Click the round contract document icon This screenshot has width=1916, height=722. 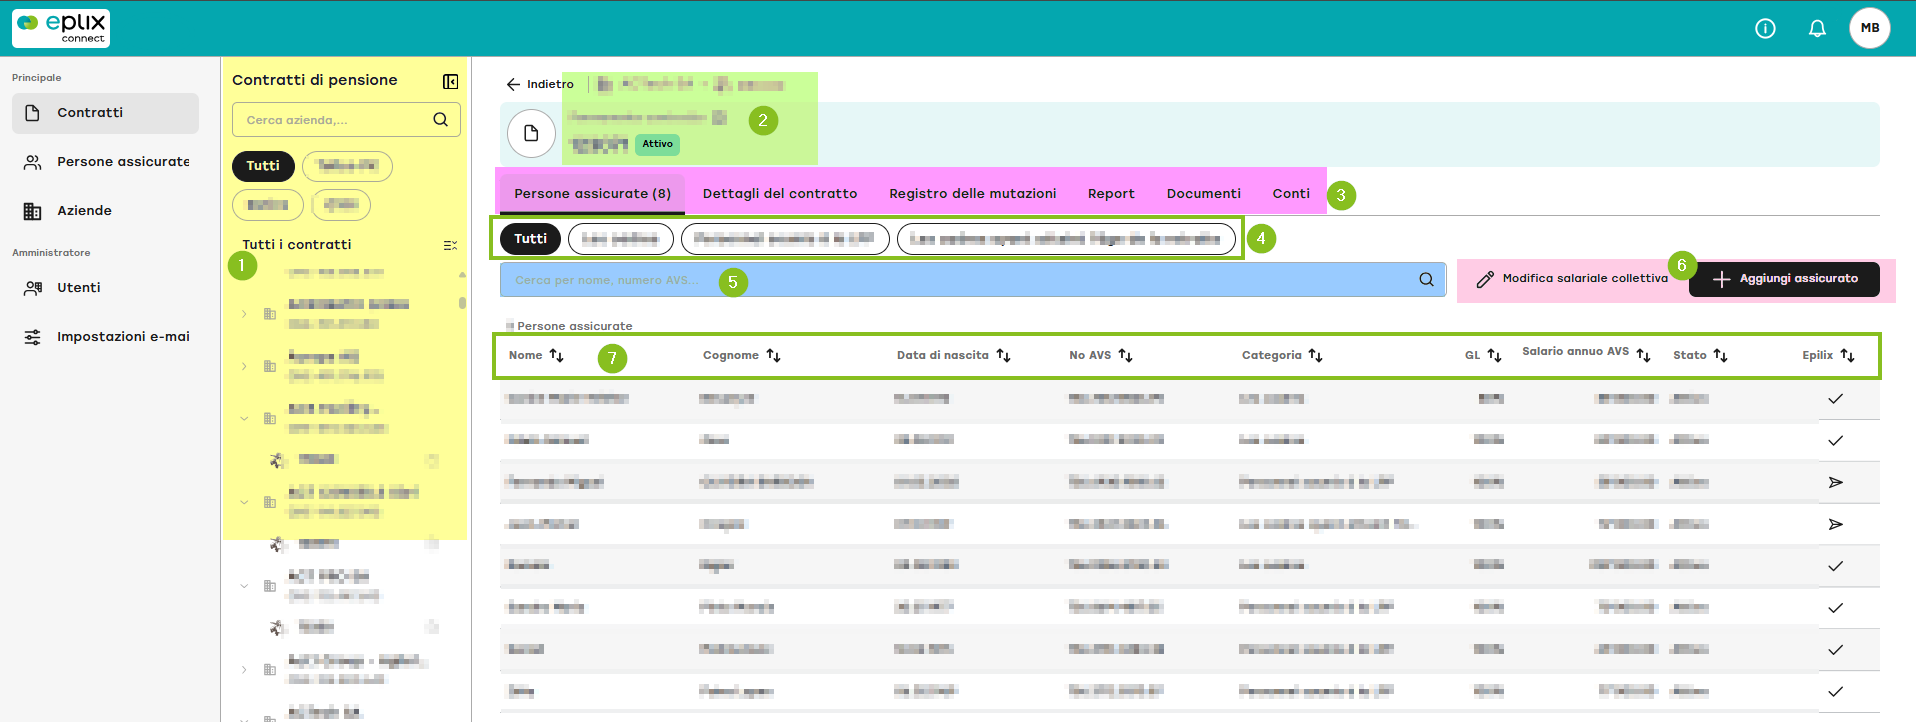531,133
